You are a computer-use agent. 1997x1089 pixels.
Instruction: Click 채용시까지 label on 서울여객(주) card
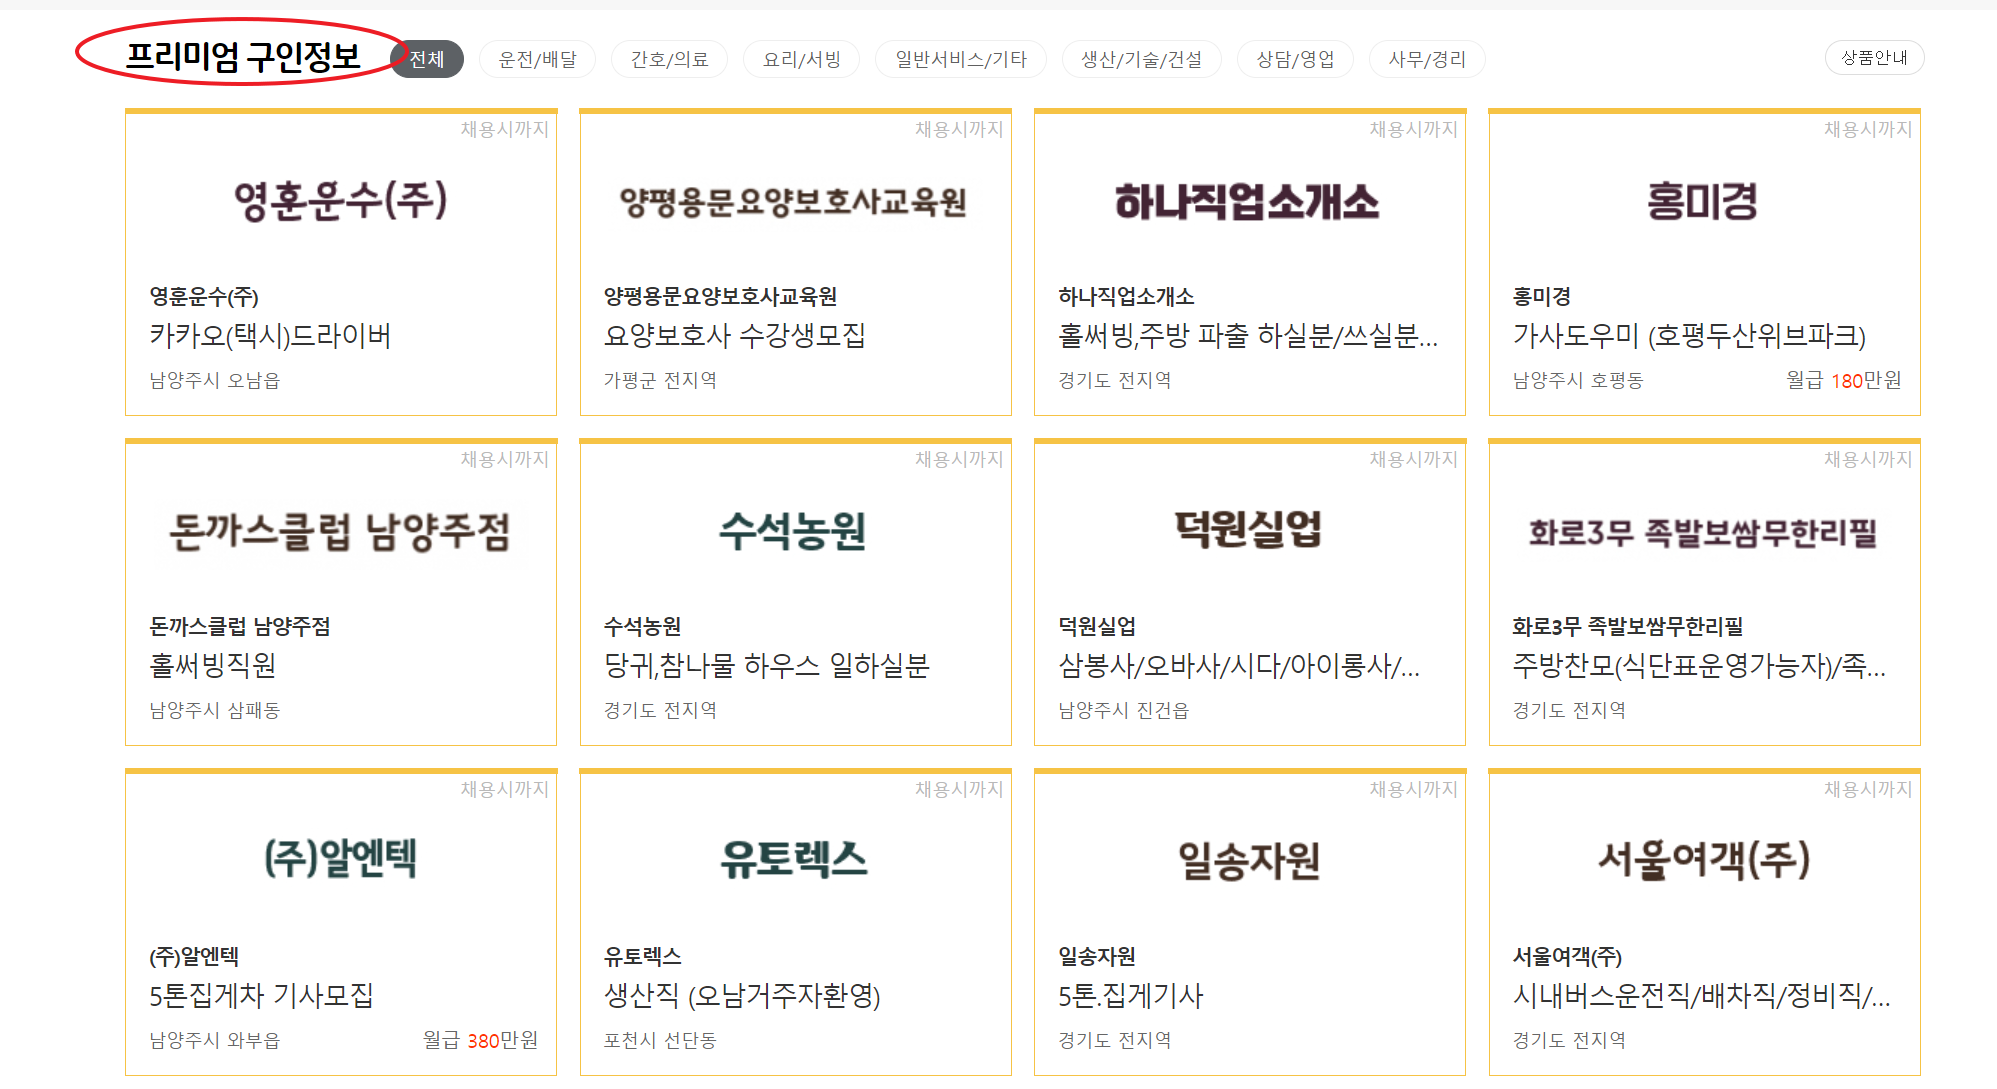[x=1868, y=790]
